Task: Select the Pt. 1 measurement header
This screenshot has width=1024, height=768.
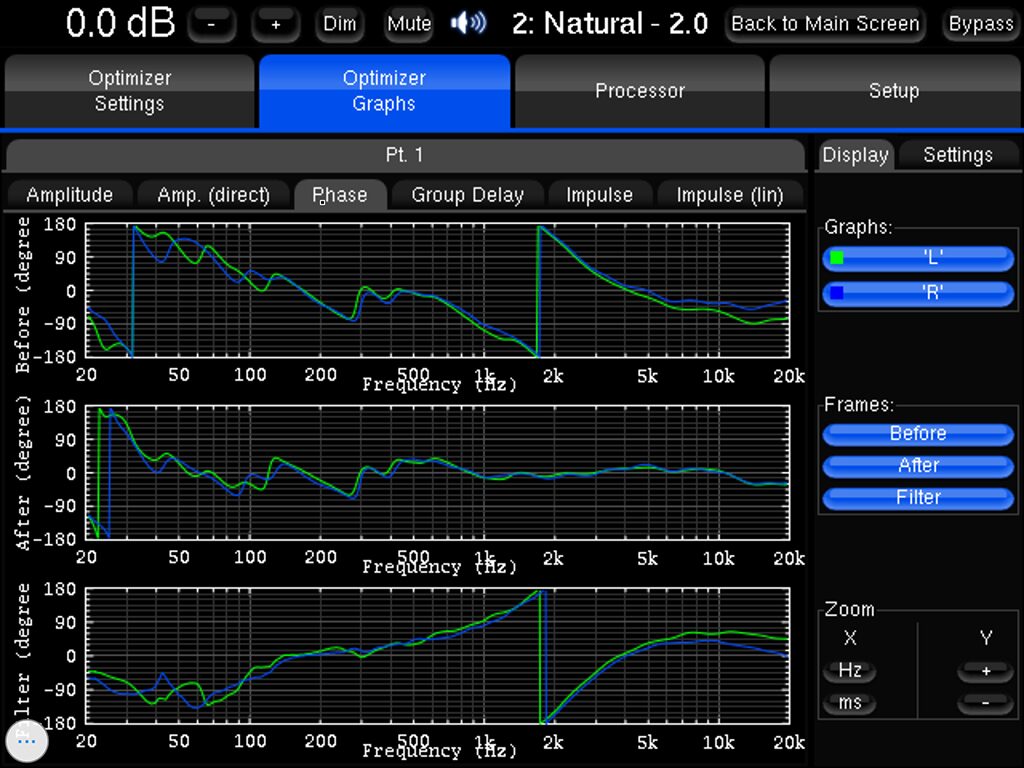Action: click(x=404, y=155)
